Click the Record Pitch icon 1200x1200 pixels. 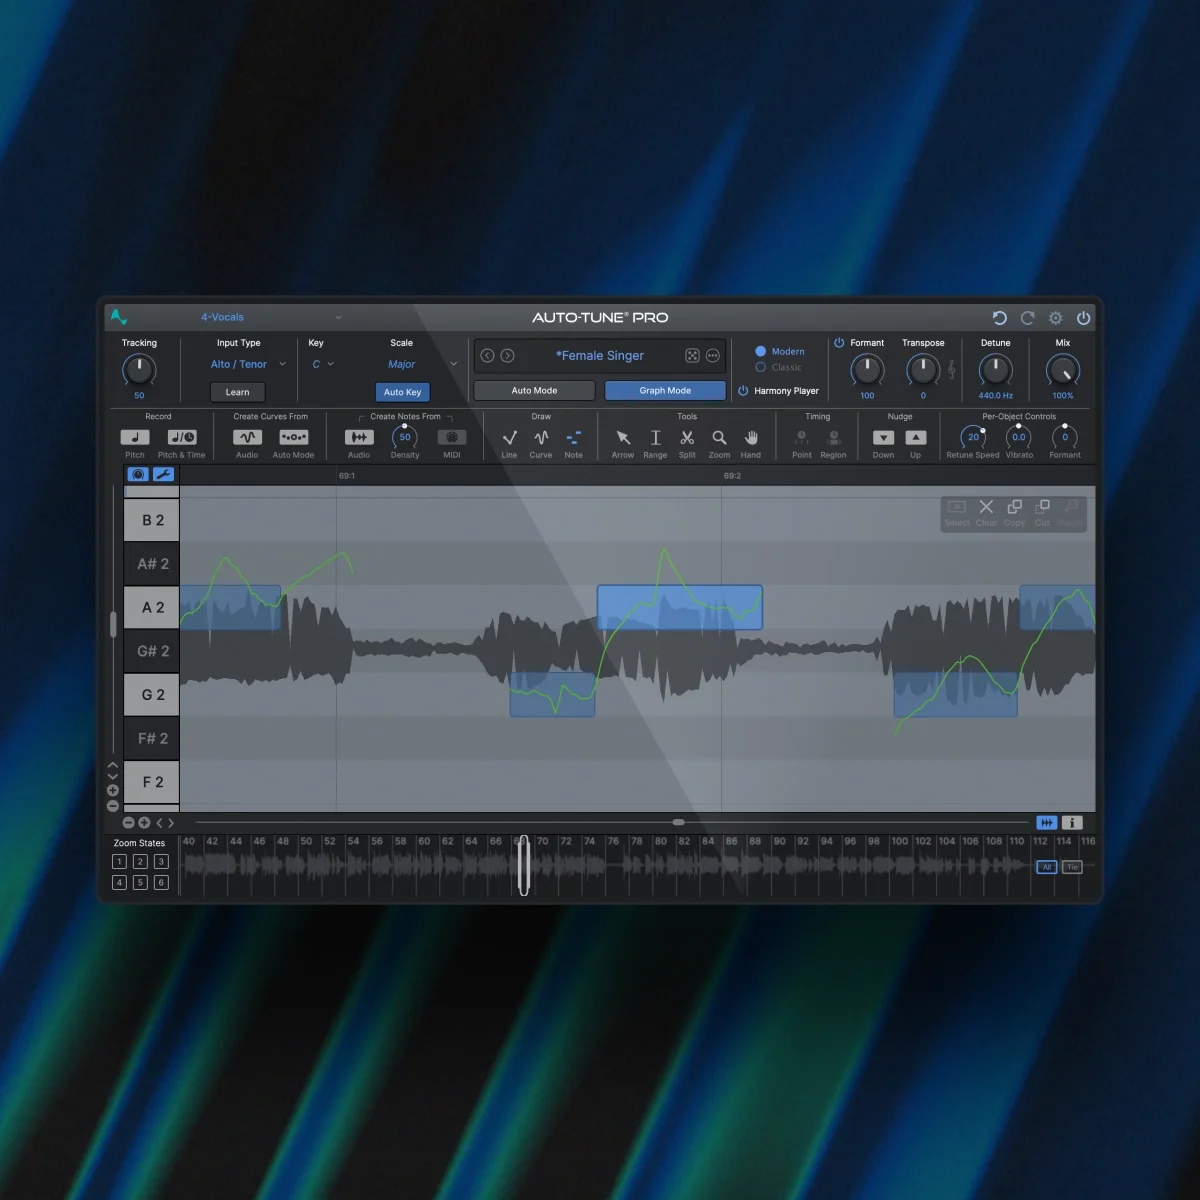[135, 437]
